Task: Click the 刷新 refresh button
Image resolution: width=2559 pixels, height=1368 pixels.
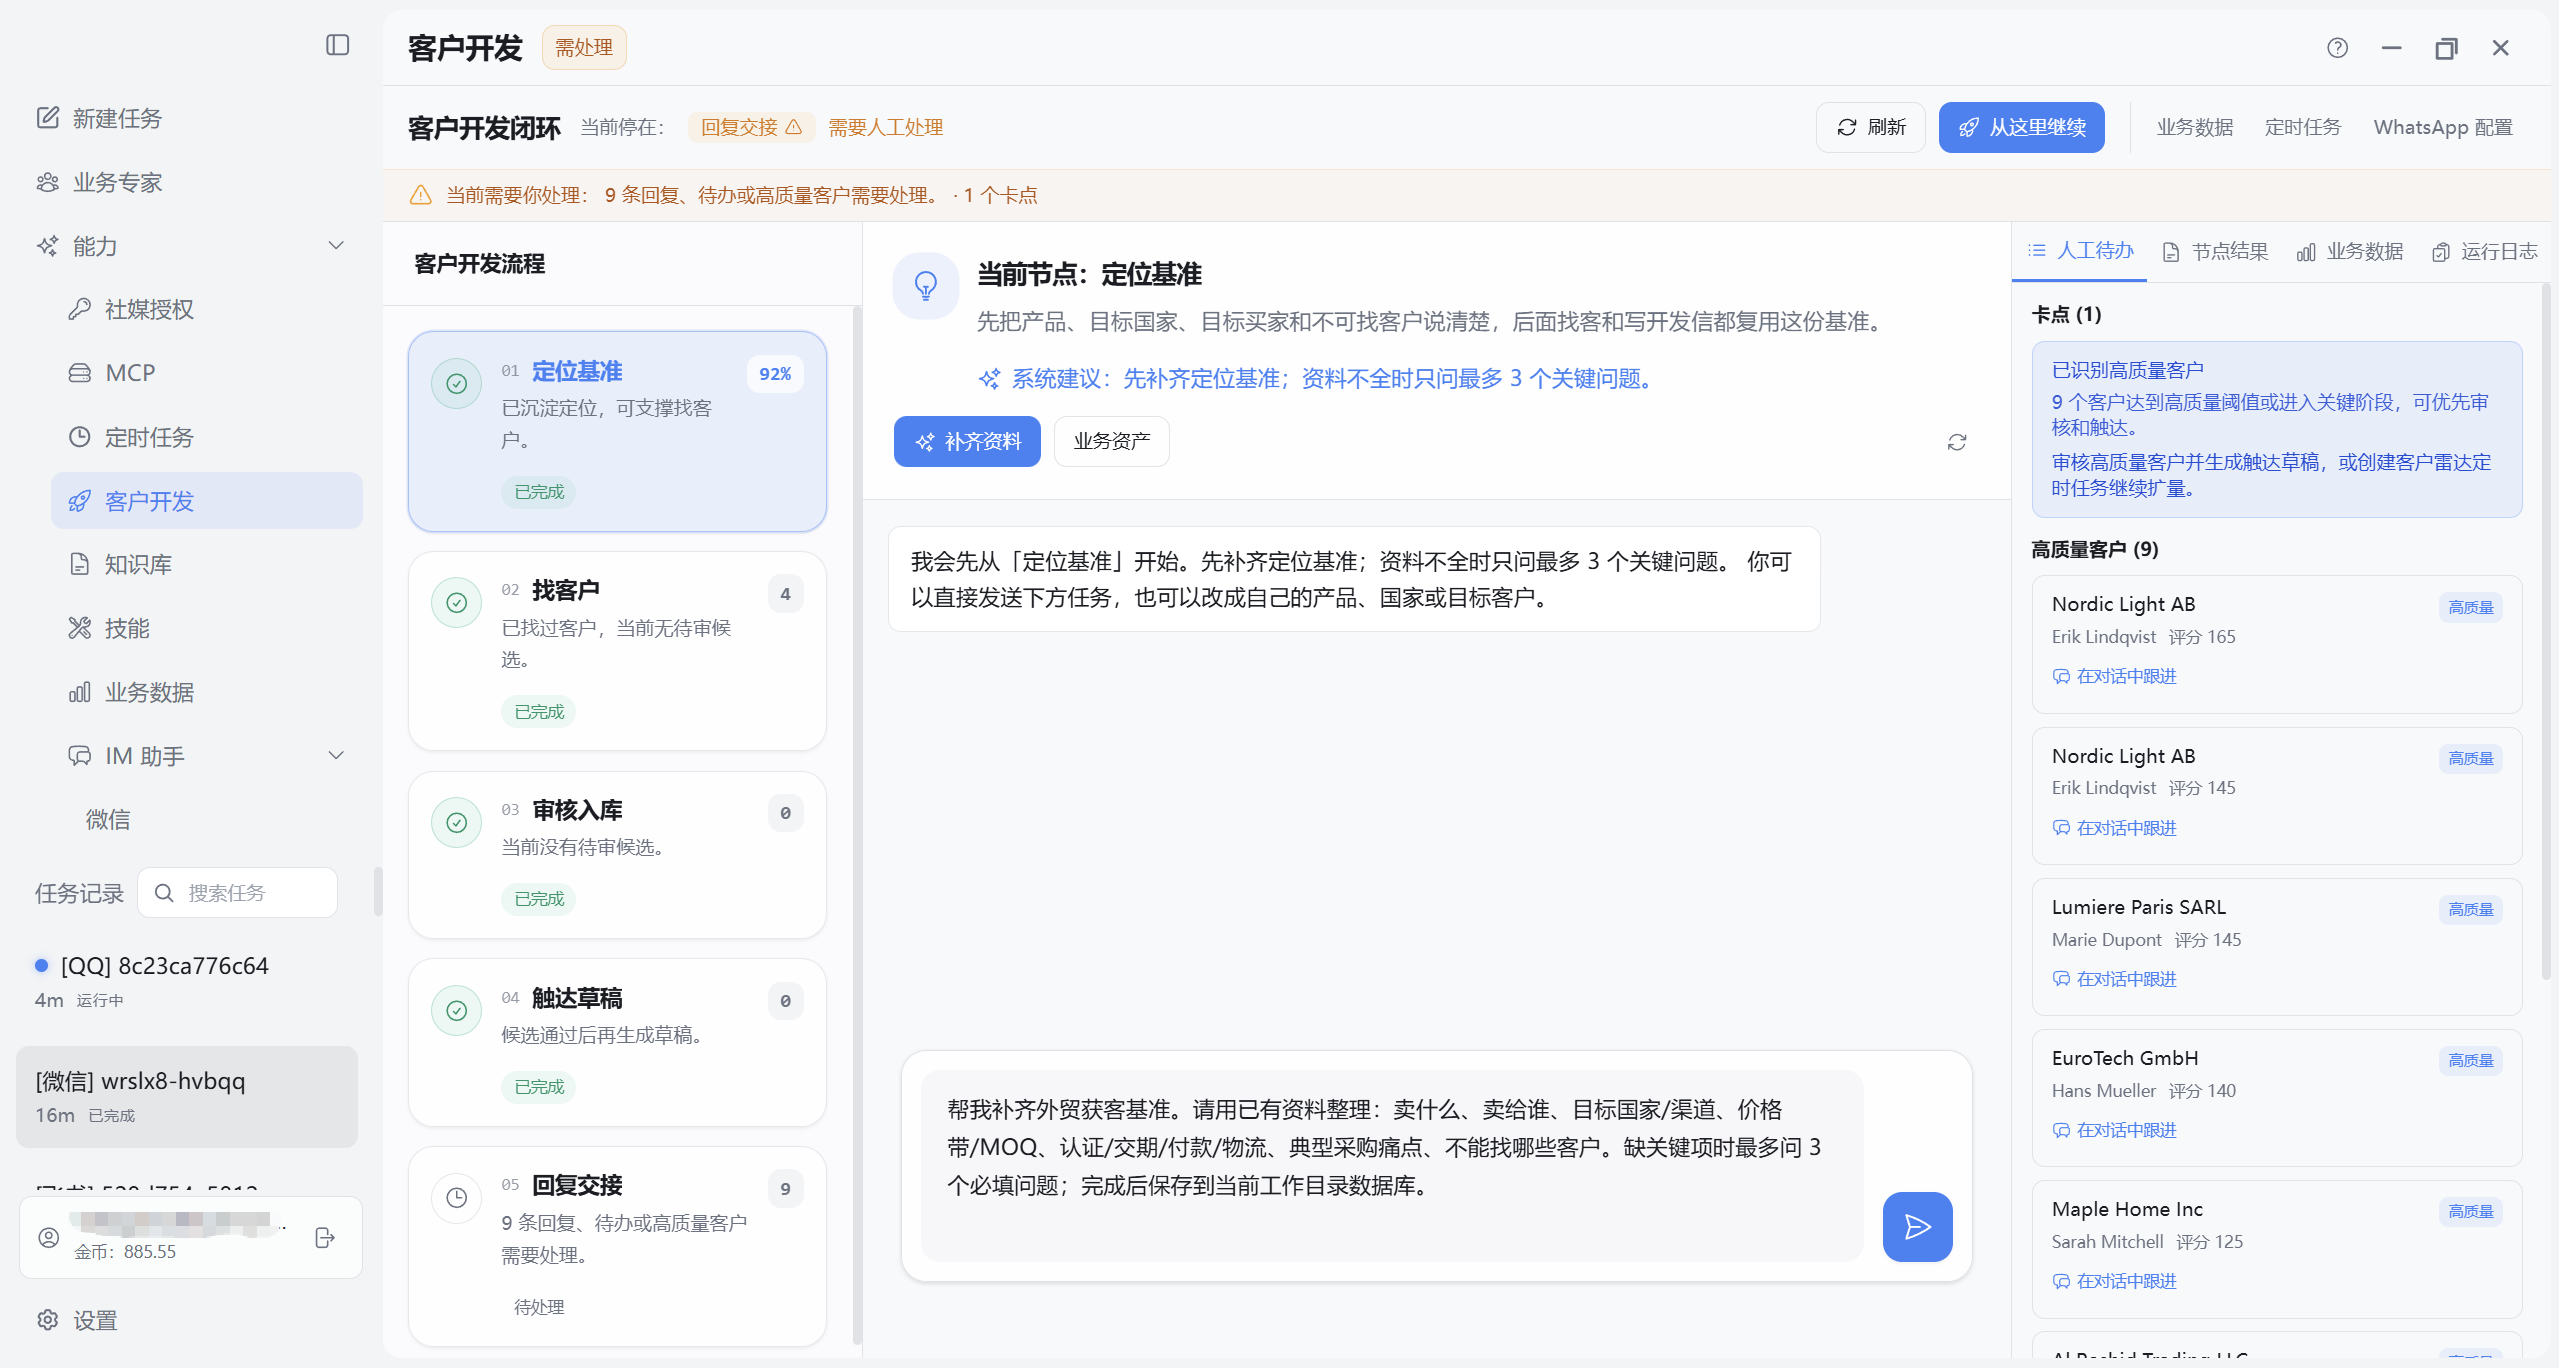Action: coord(1871,127)
